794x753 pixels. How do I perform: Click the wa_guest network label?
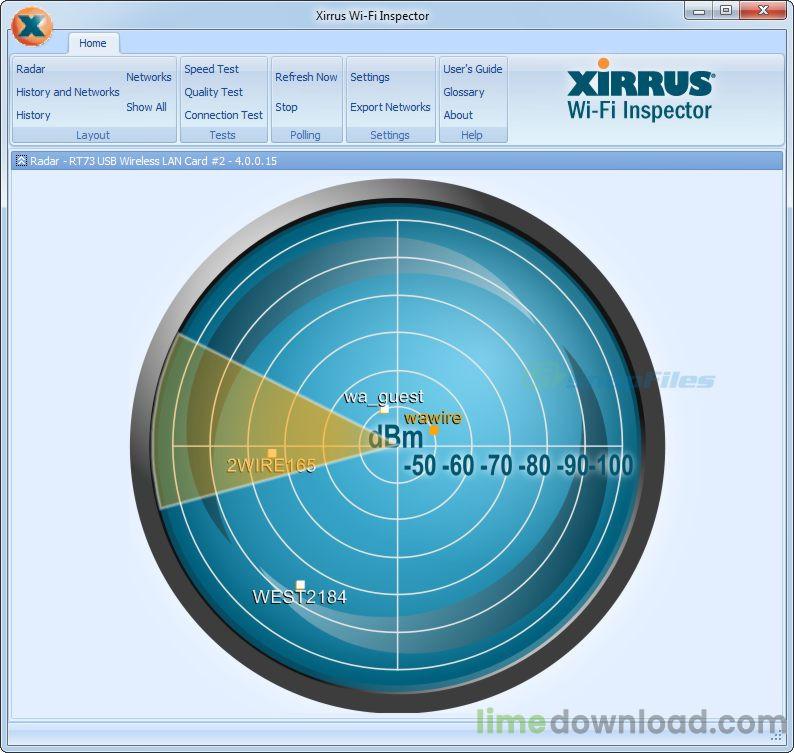(x=383, y=397)
